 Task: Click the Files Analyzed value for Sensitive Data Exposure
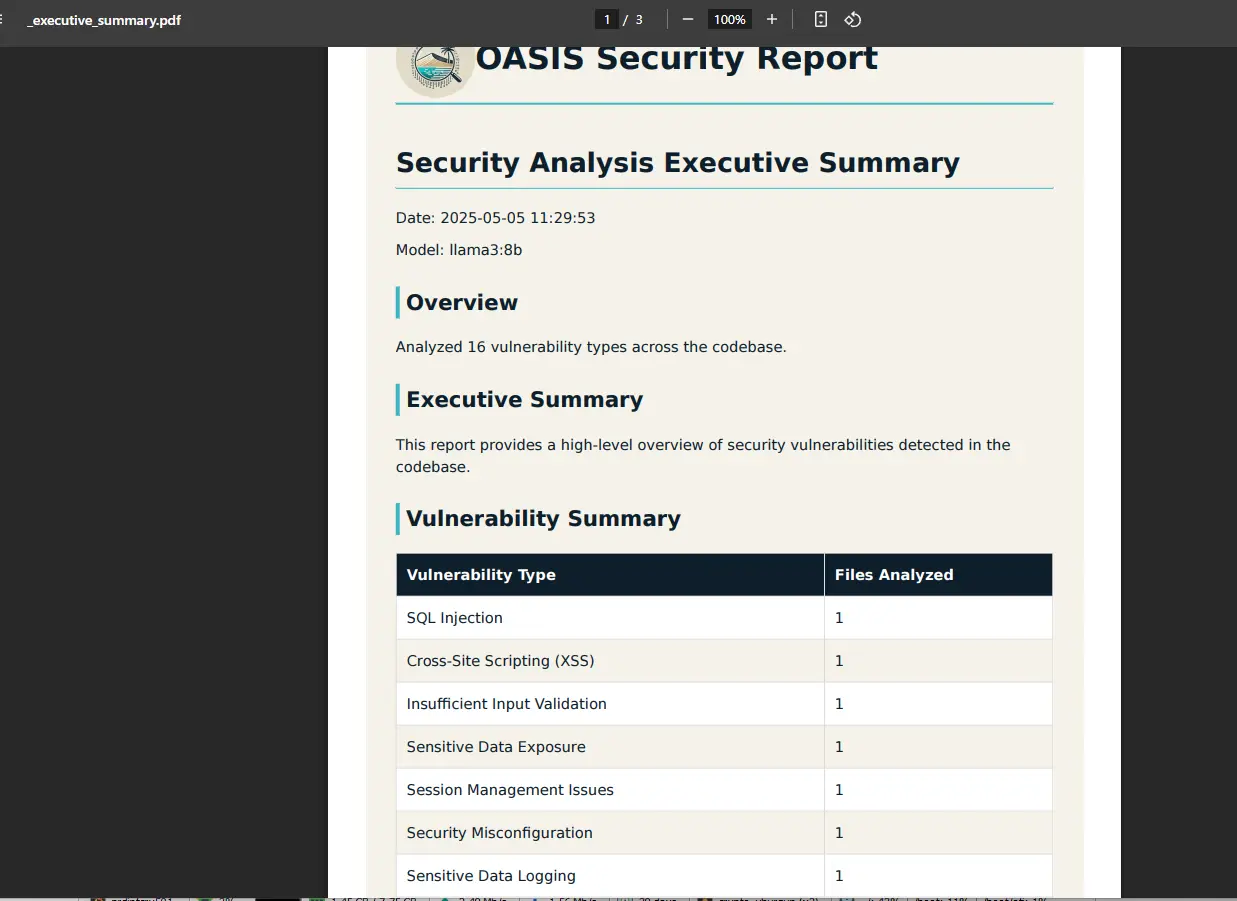point(938,747)
